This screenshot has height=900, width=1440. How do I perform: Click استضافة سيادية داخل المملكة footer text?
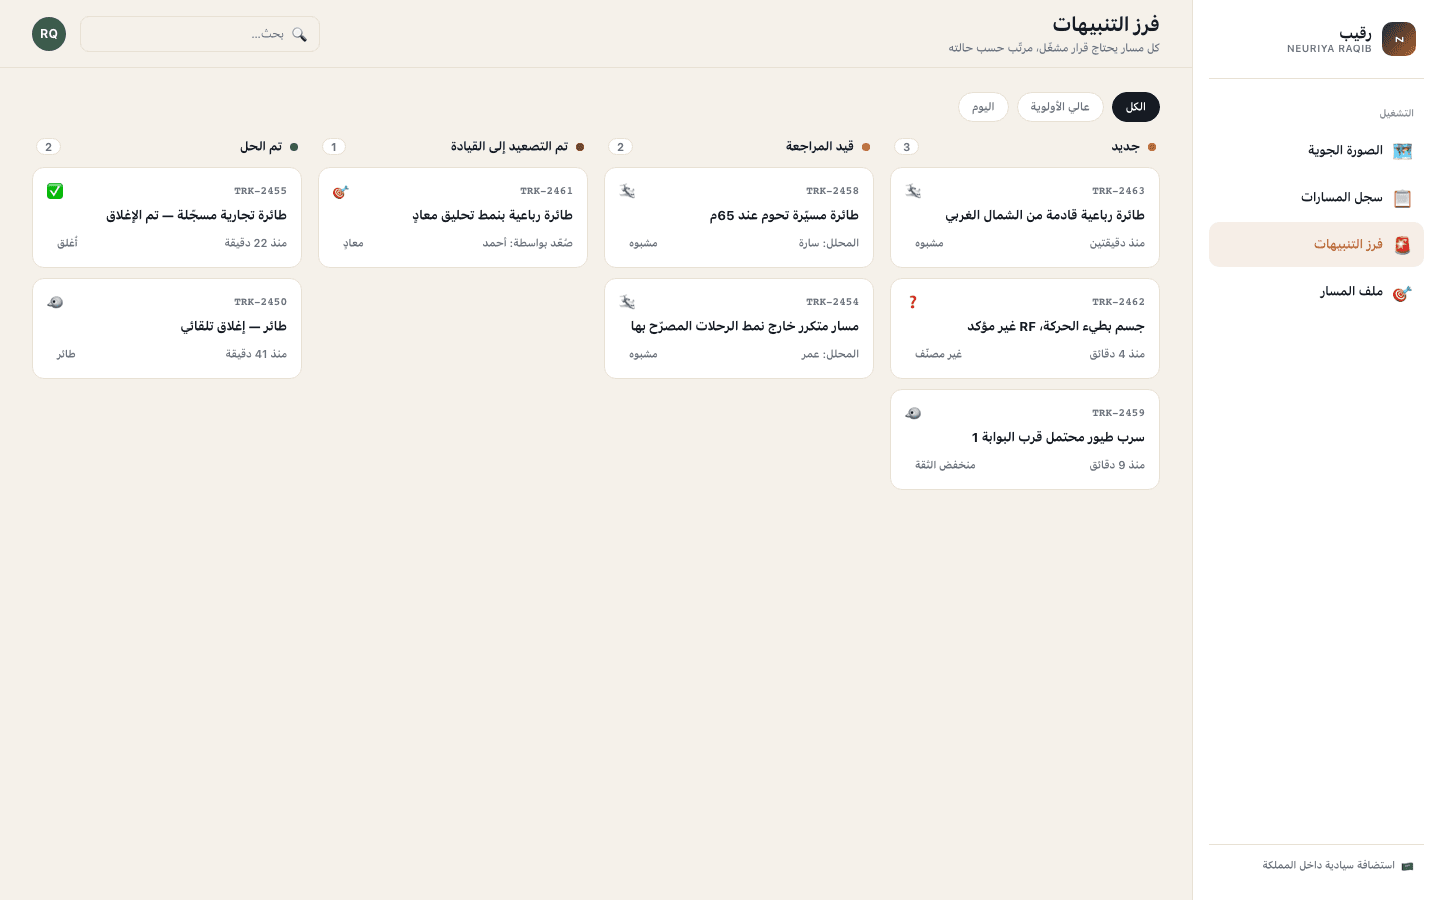pos(1328,866)
